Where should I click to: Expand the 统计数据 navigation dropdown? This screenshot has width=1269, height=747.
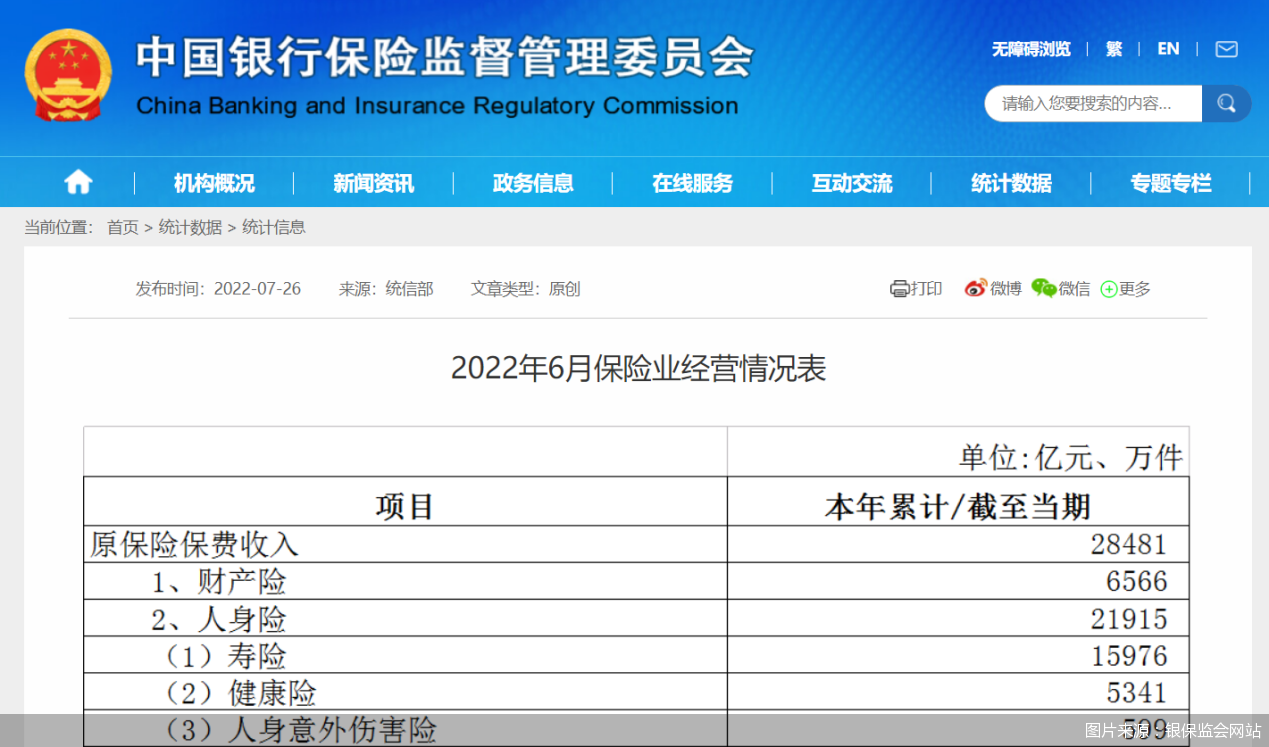pos(1011,183)
